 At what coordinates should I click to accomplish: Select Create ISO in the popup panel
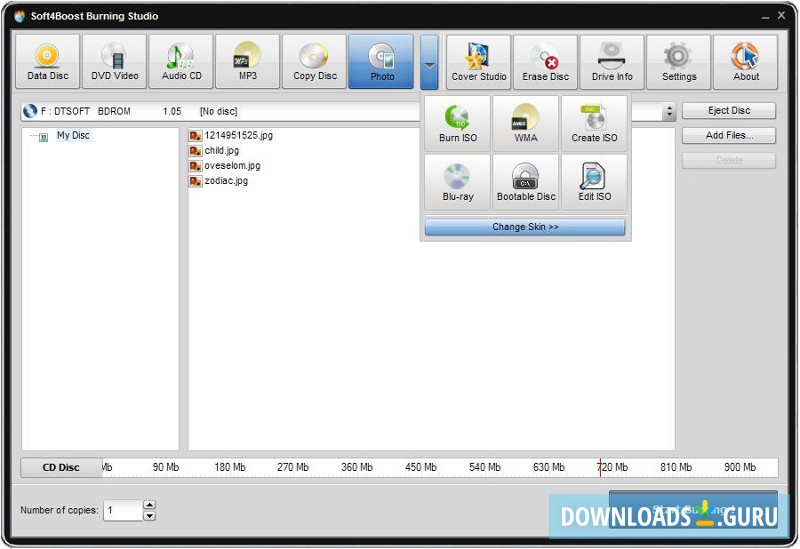[x=594, y=123]
